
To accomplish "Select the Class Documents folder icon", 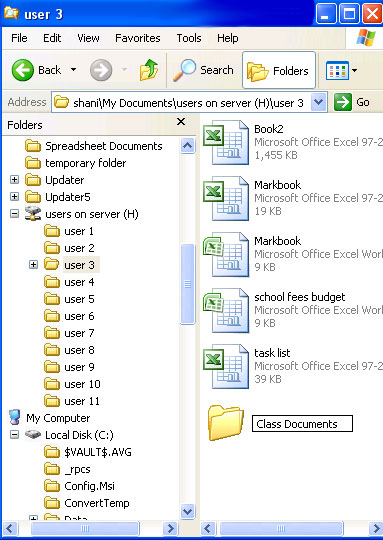I will tap(226, 423).
